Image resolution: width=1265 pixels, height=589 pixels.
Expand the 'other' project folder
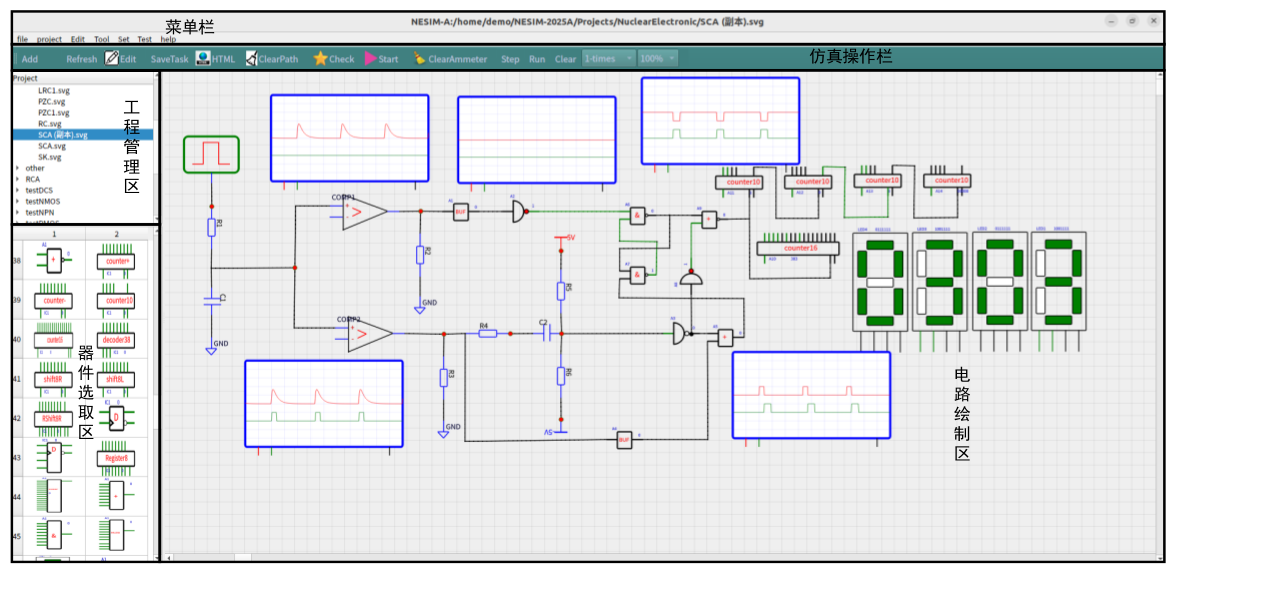tap(18, 168)
